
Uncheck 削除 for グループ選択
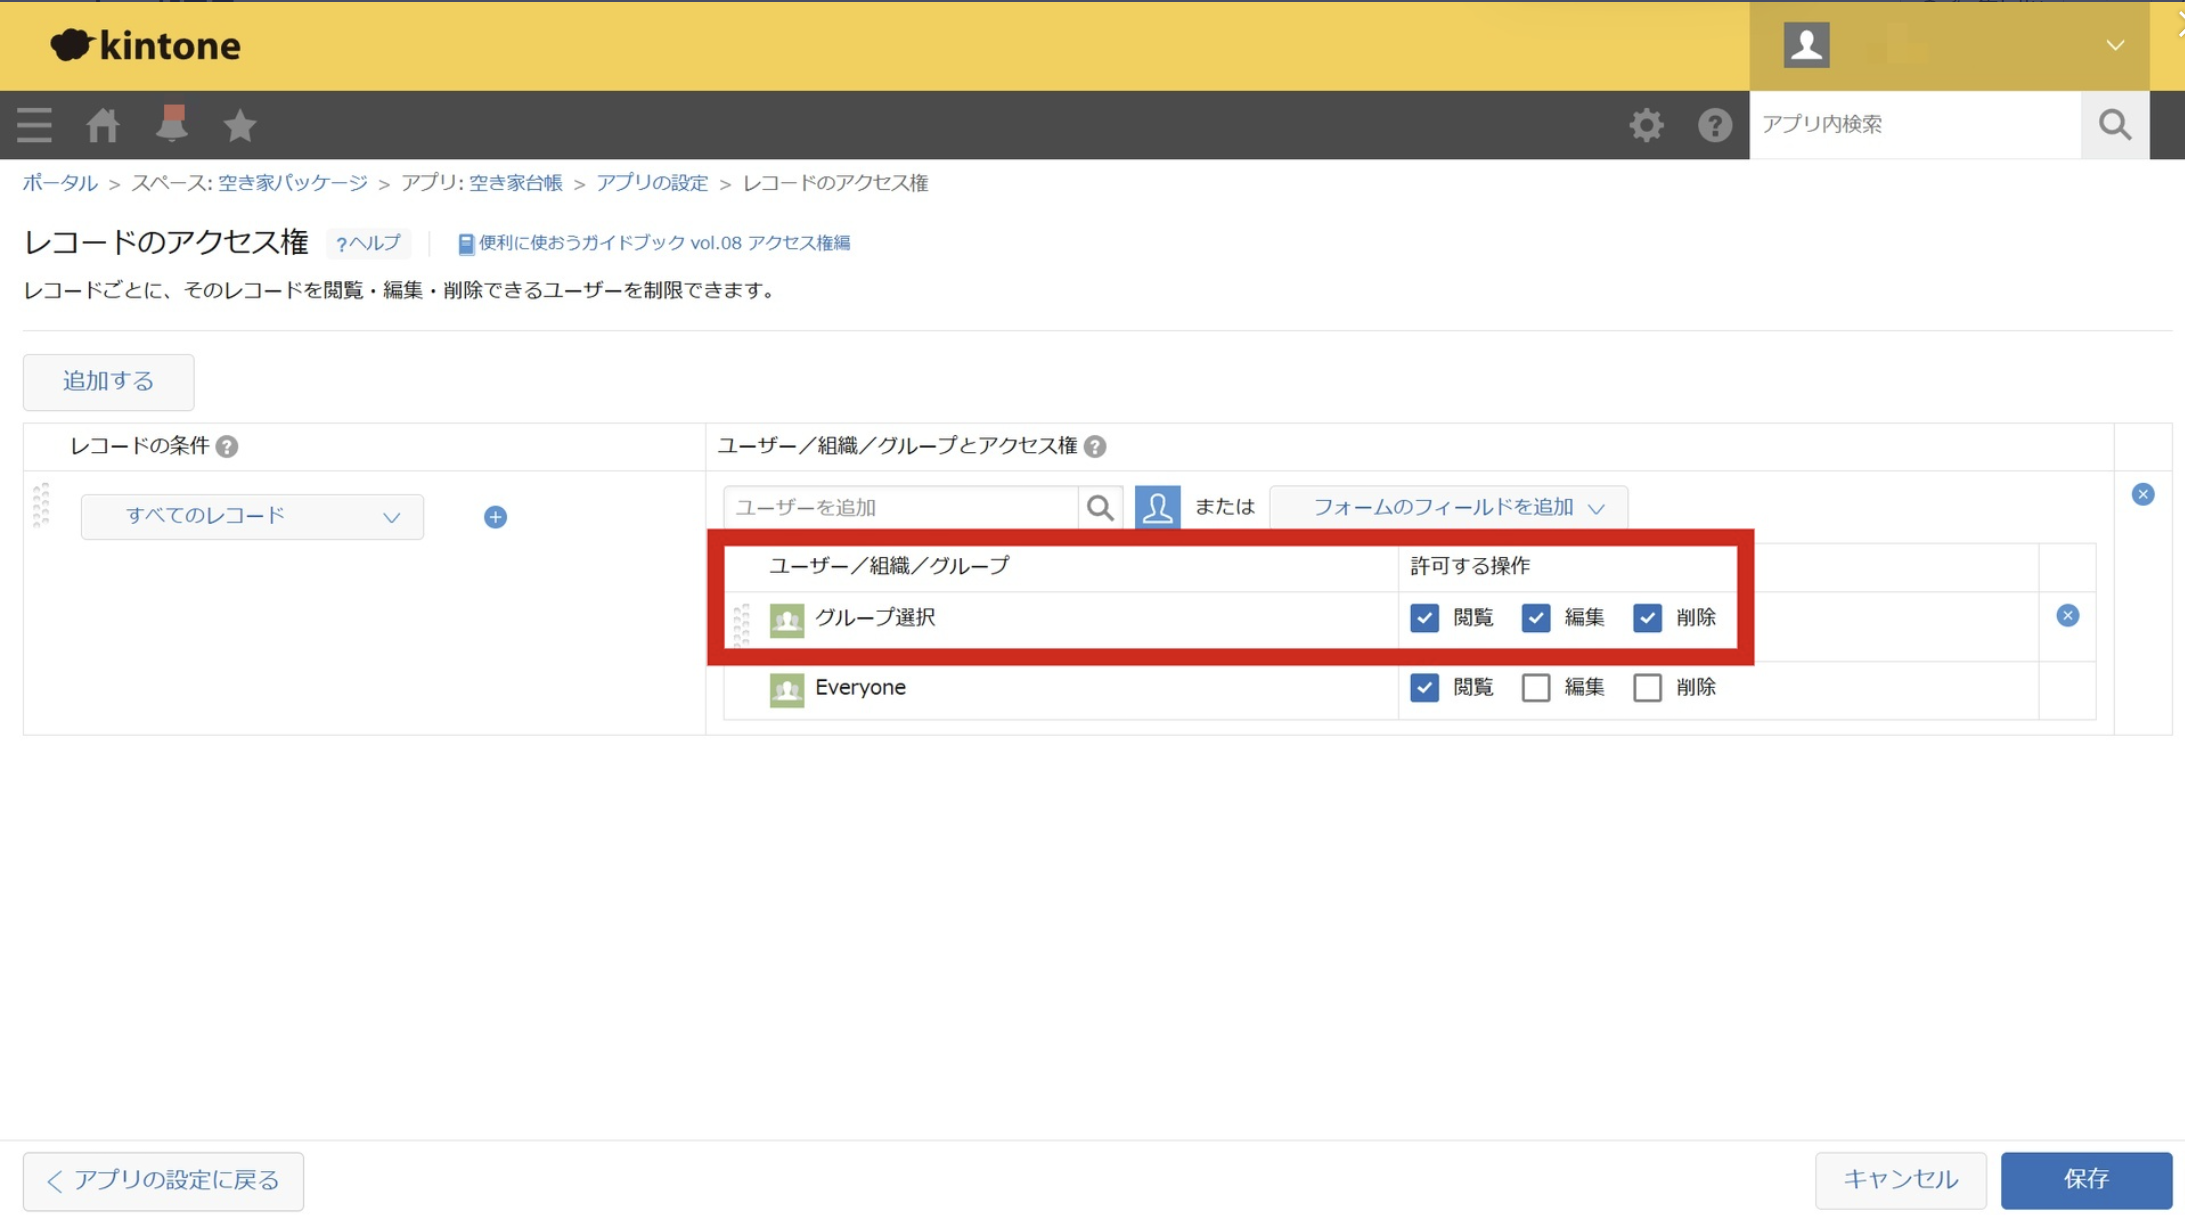tap(1647, 618)
